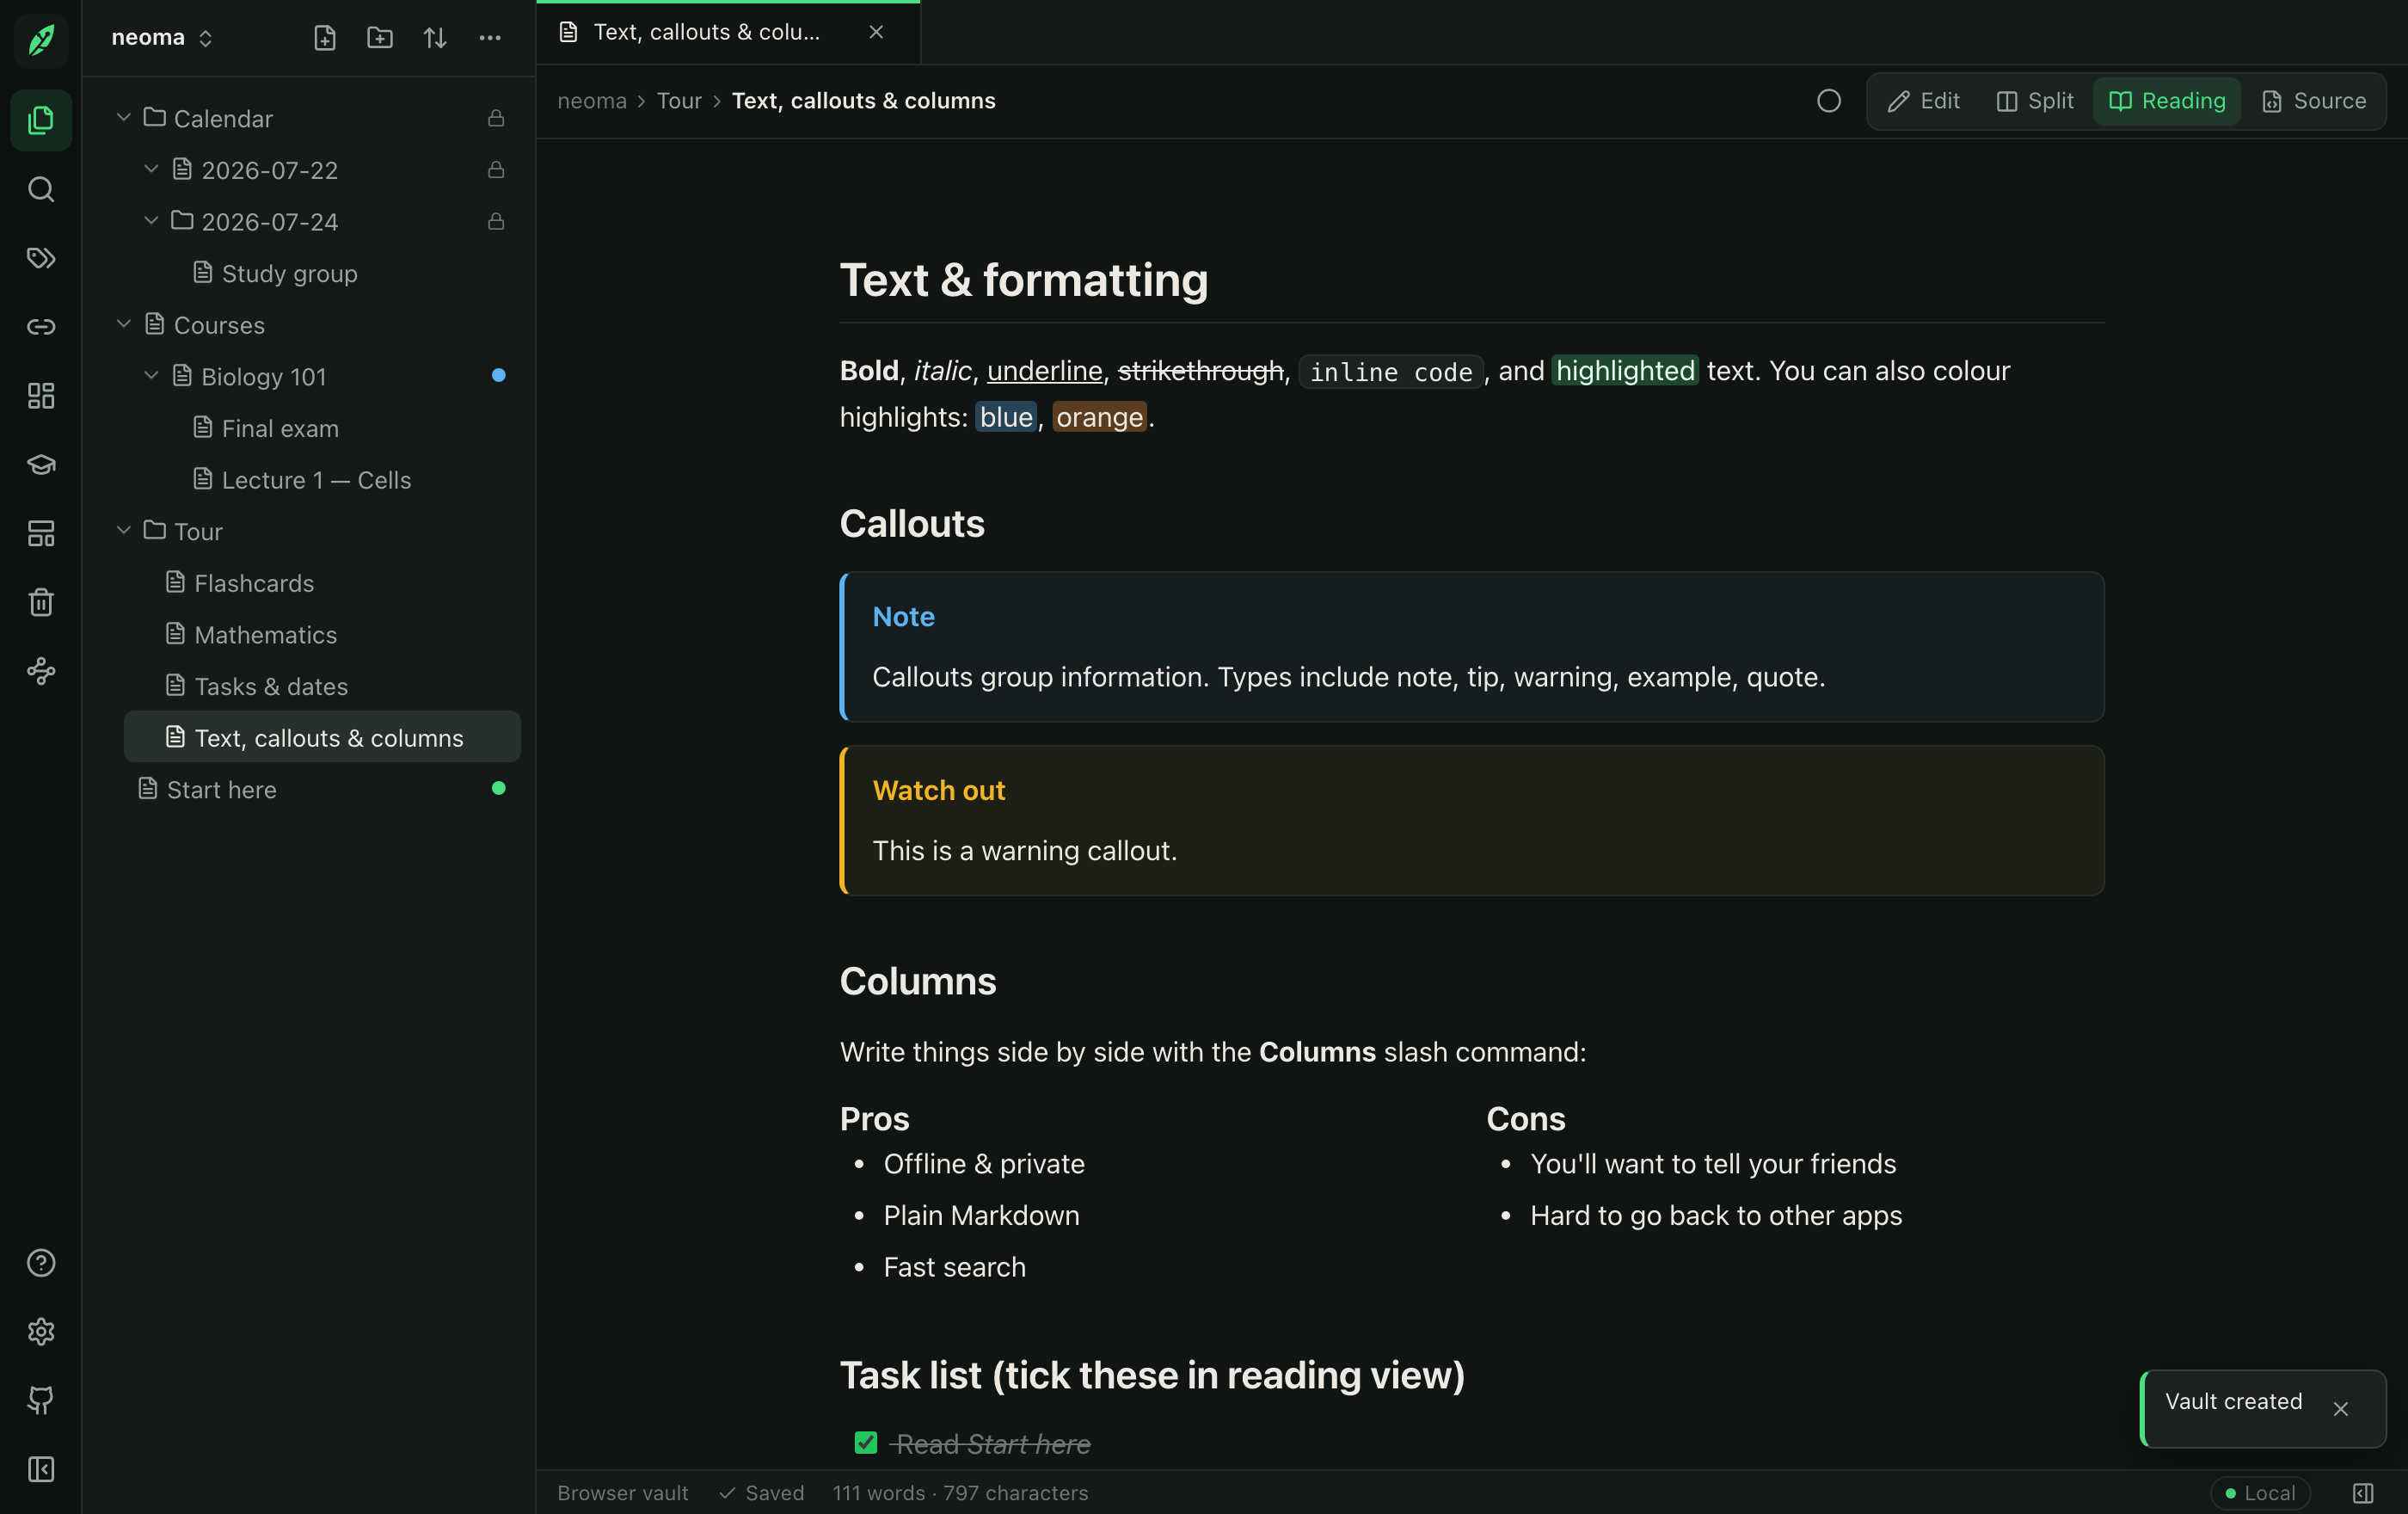This screenshot has height=1514, width=2408.
Task: Select the Text, callouts & colu... tab
Action: (x=728, y=33)
